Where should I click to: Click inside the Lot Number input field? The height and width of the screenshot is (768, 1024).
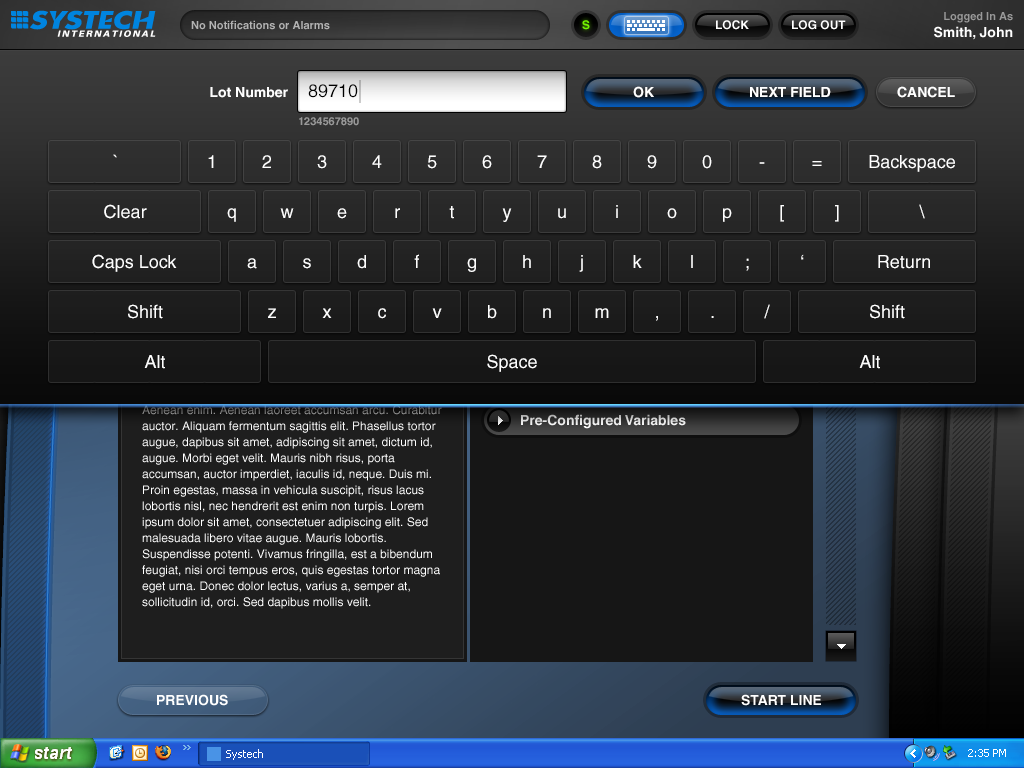pos(432,92)
